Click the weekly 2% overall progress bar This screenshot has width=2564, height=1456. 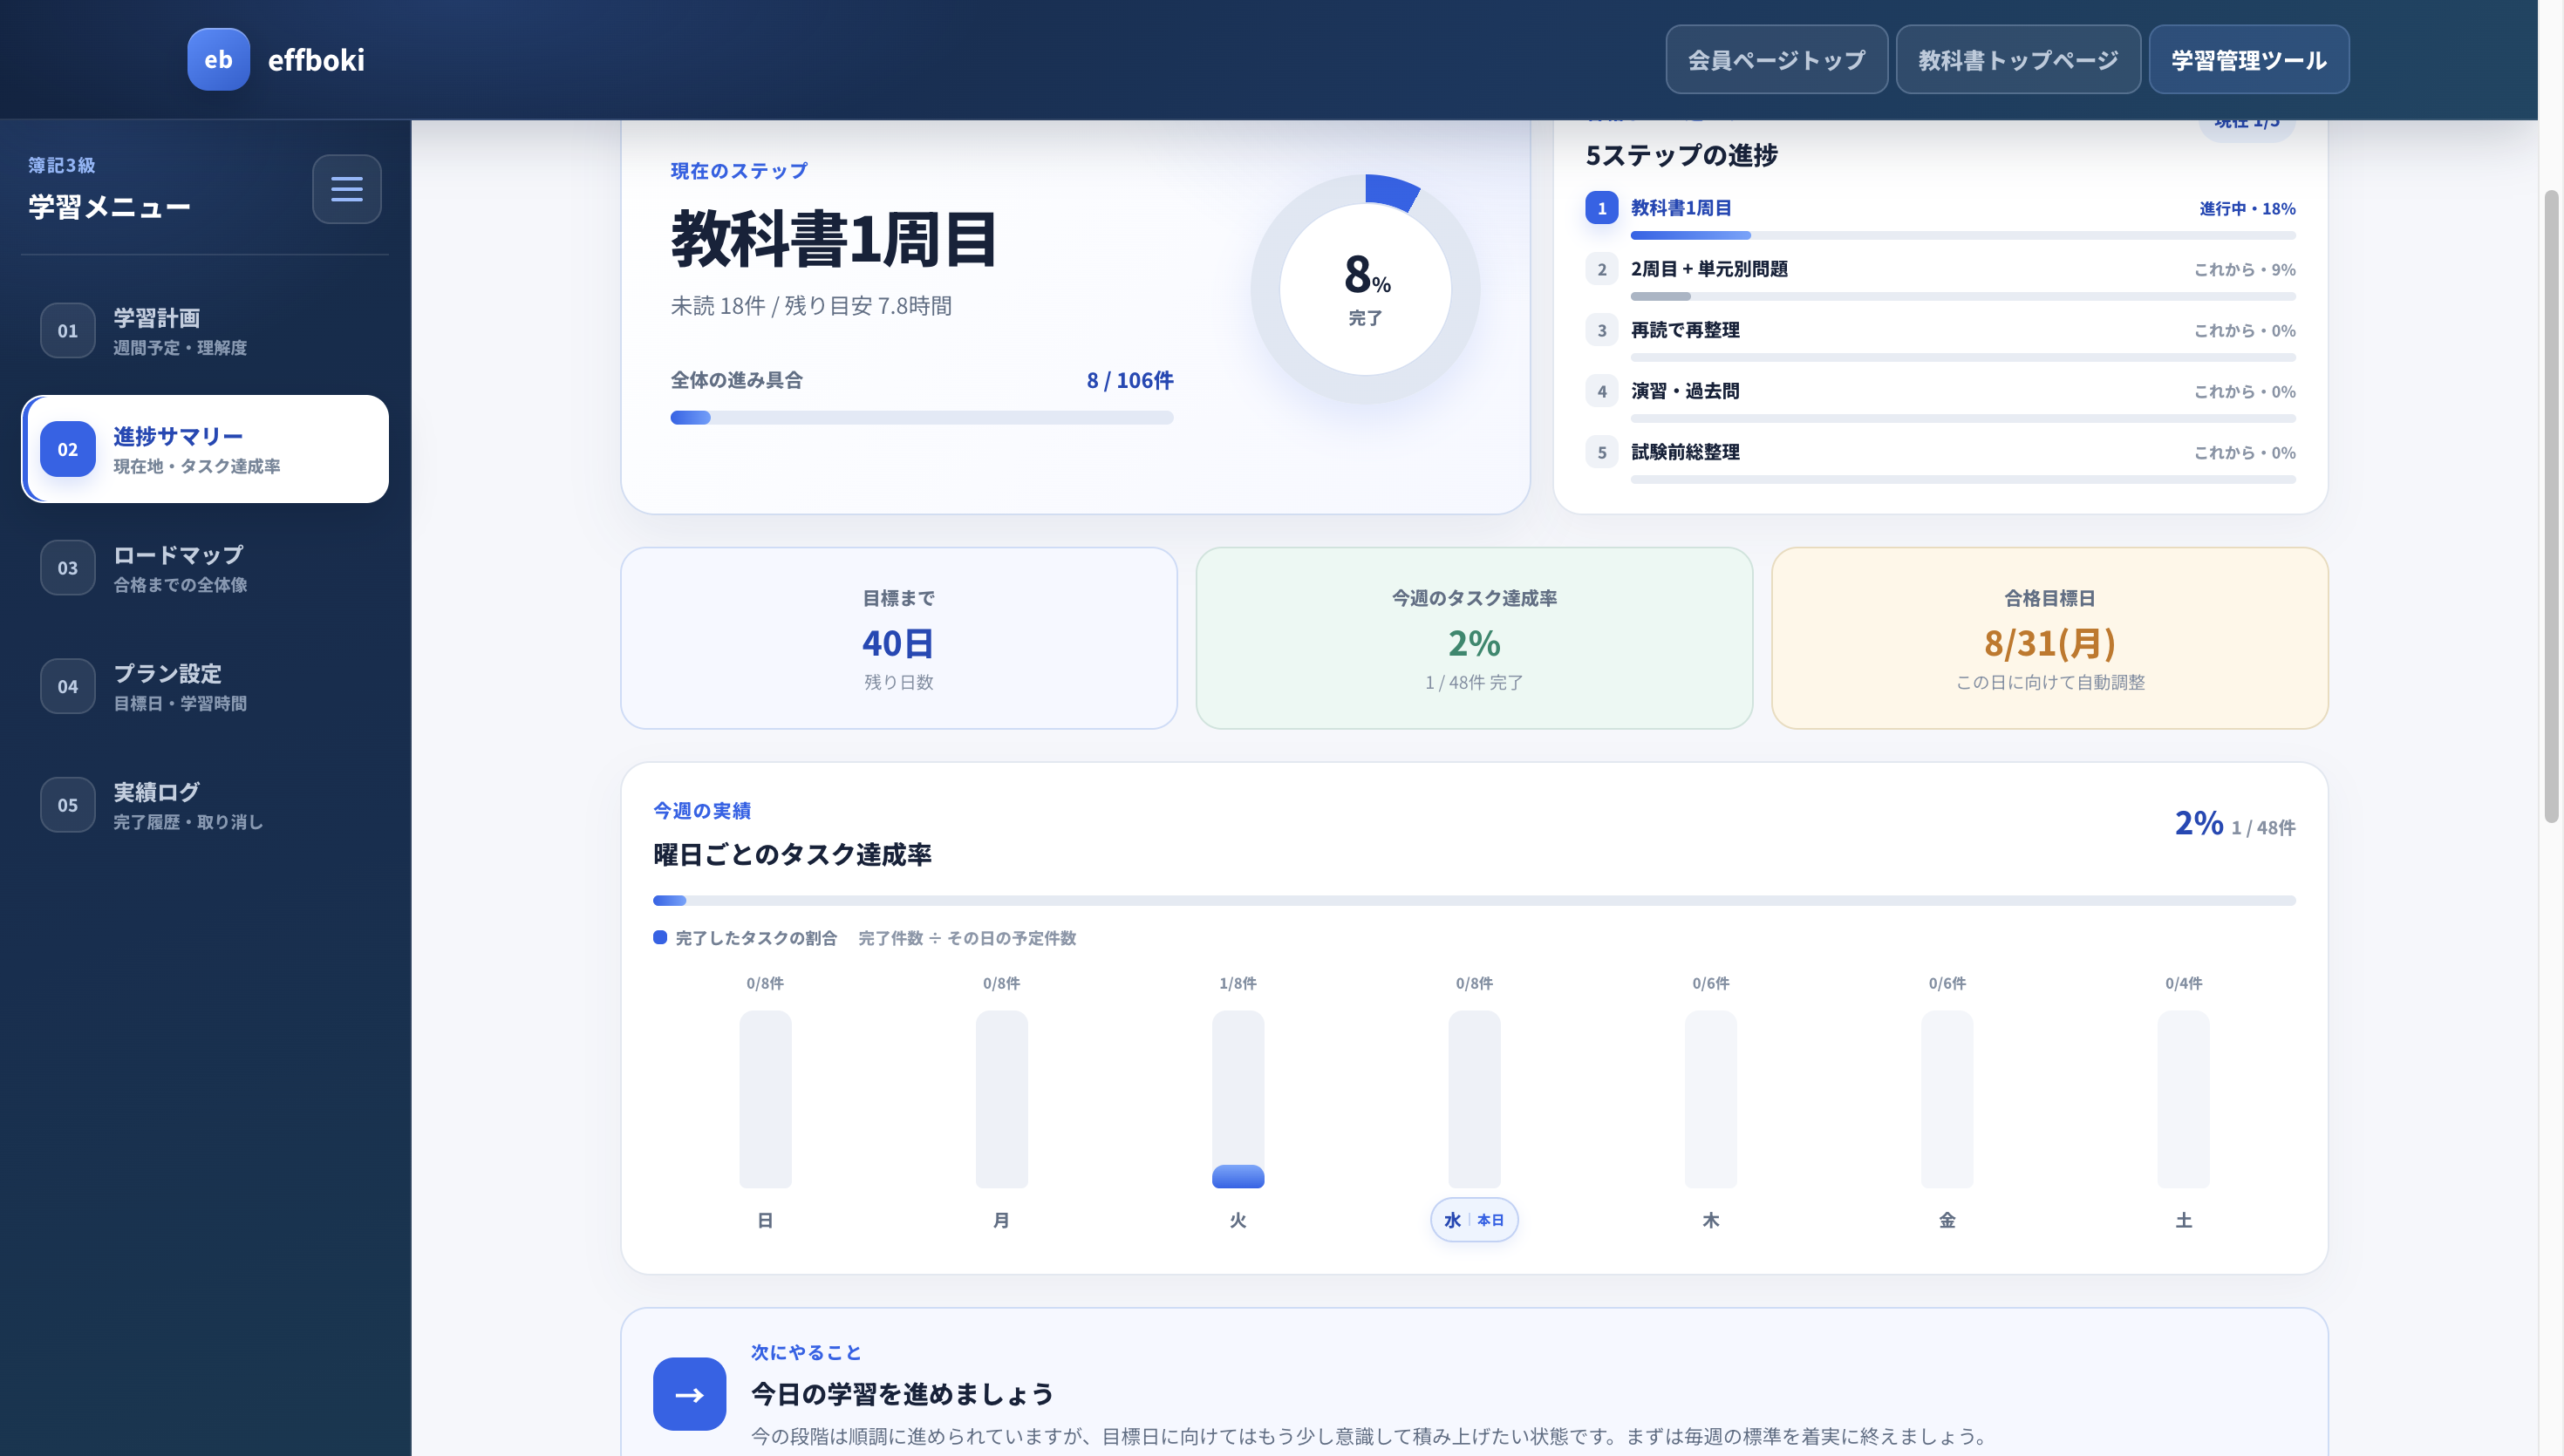(x=1473, y=901)
